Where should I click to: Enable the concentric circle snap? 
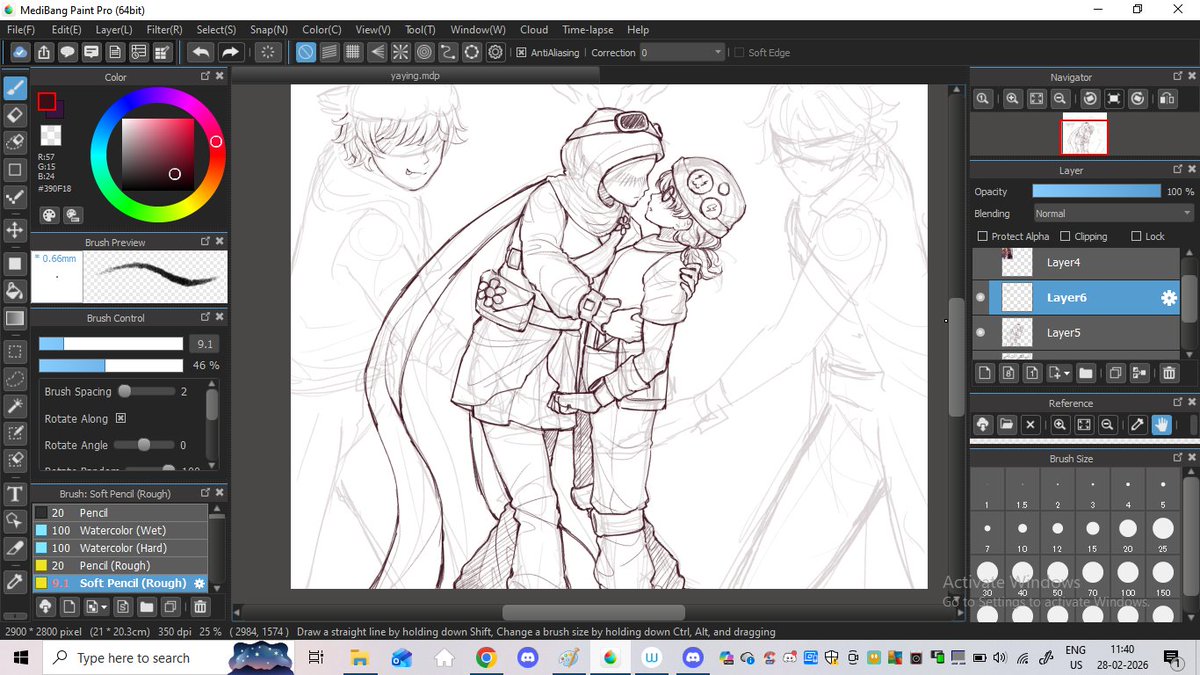[424, 52]
